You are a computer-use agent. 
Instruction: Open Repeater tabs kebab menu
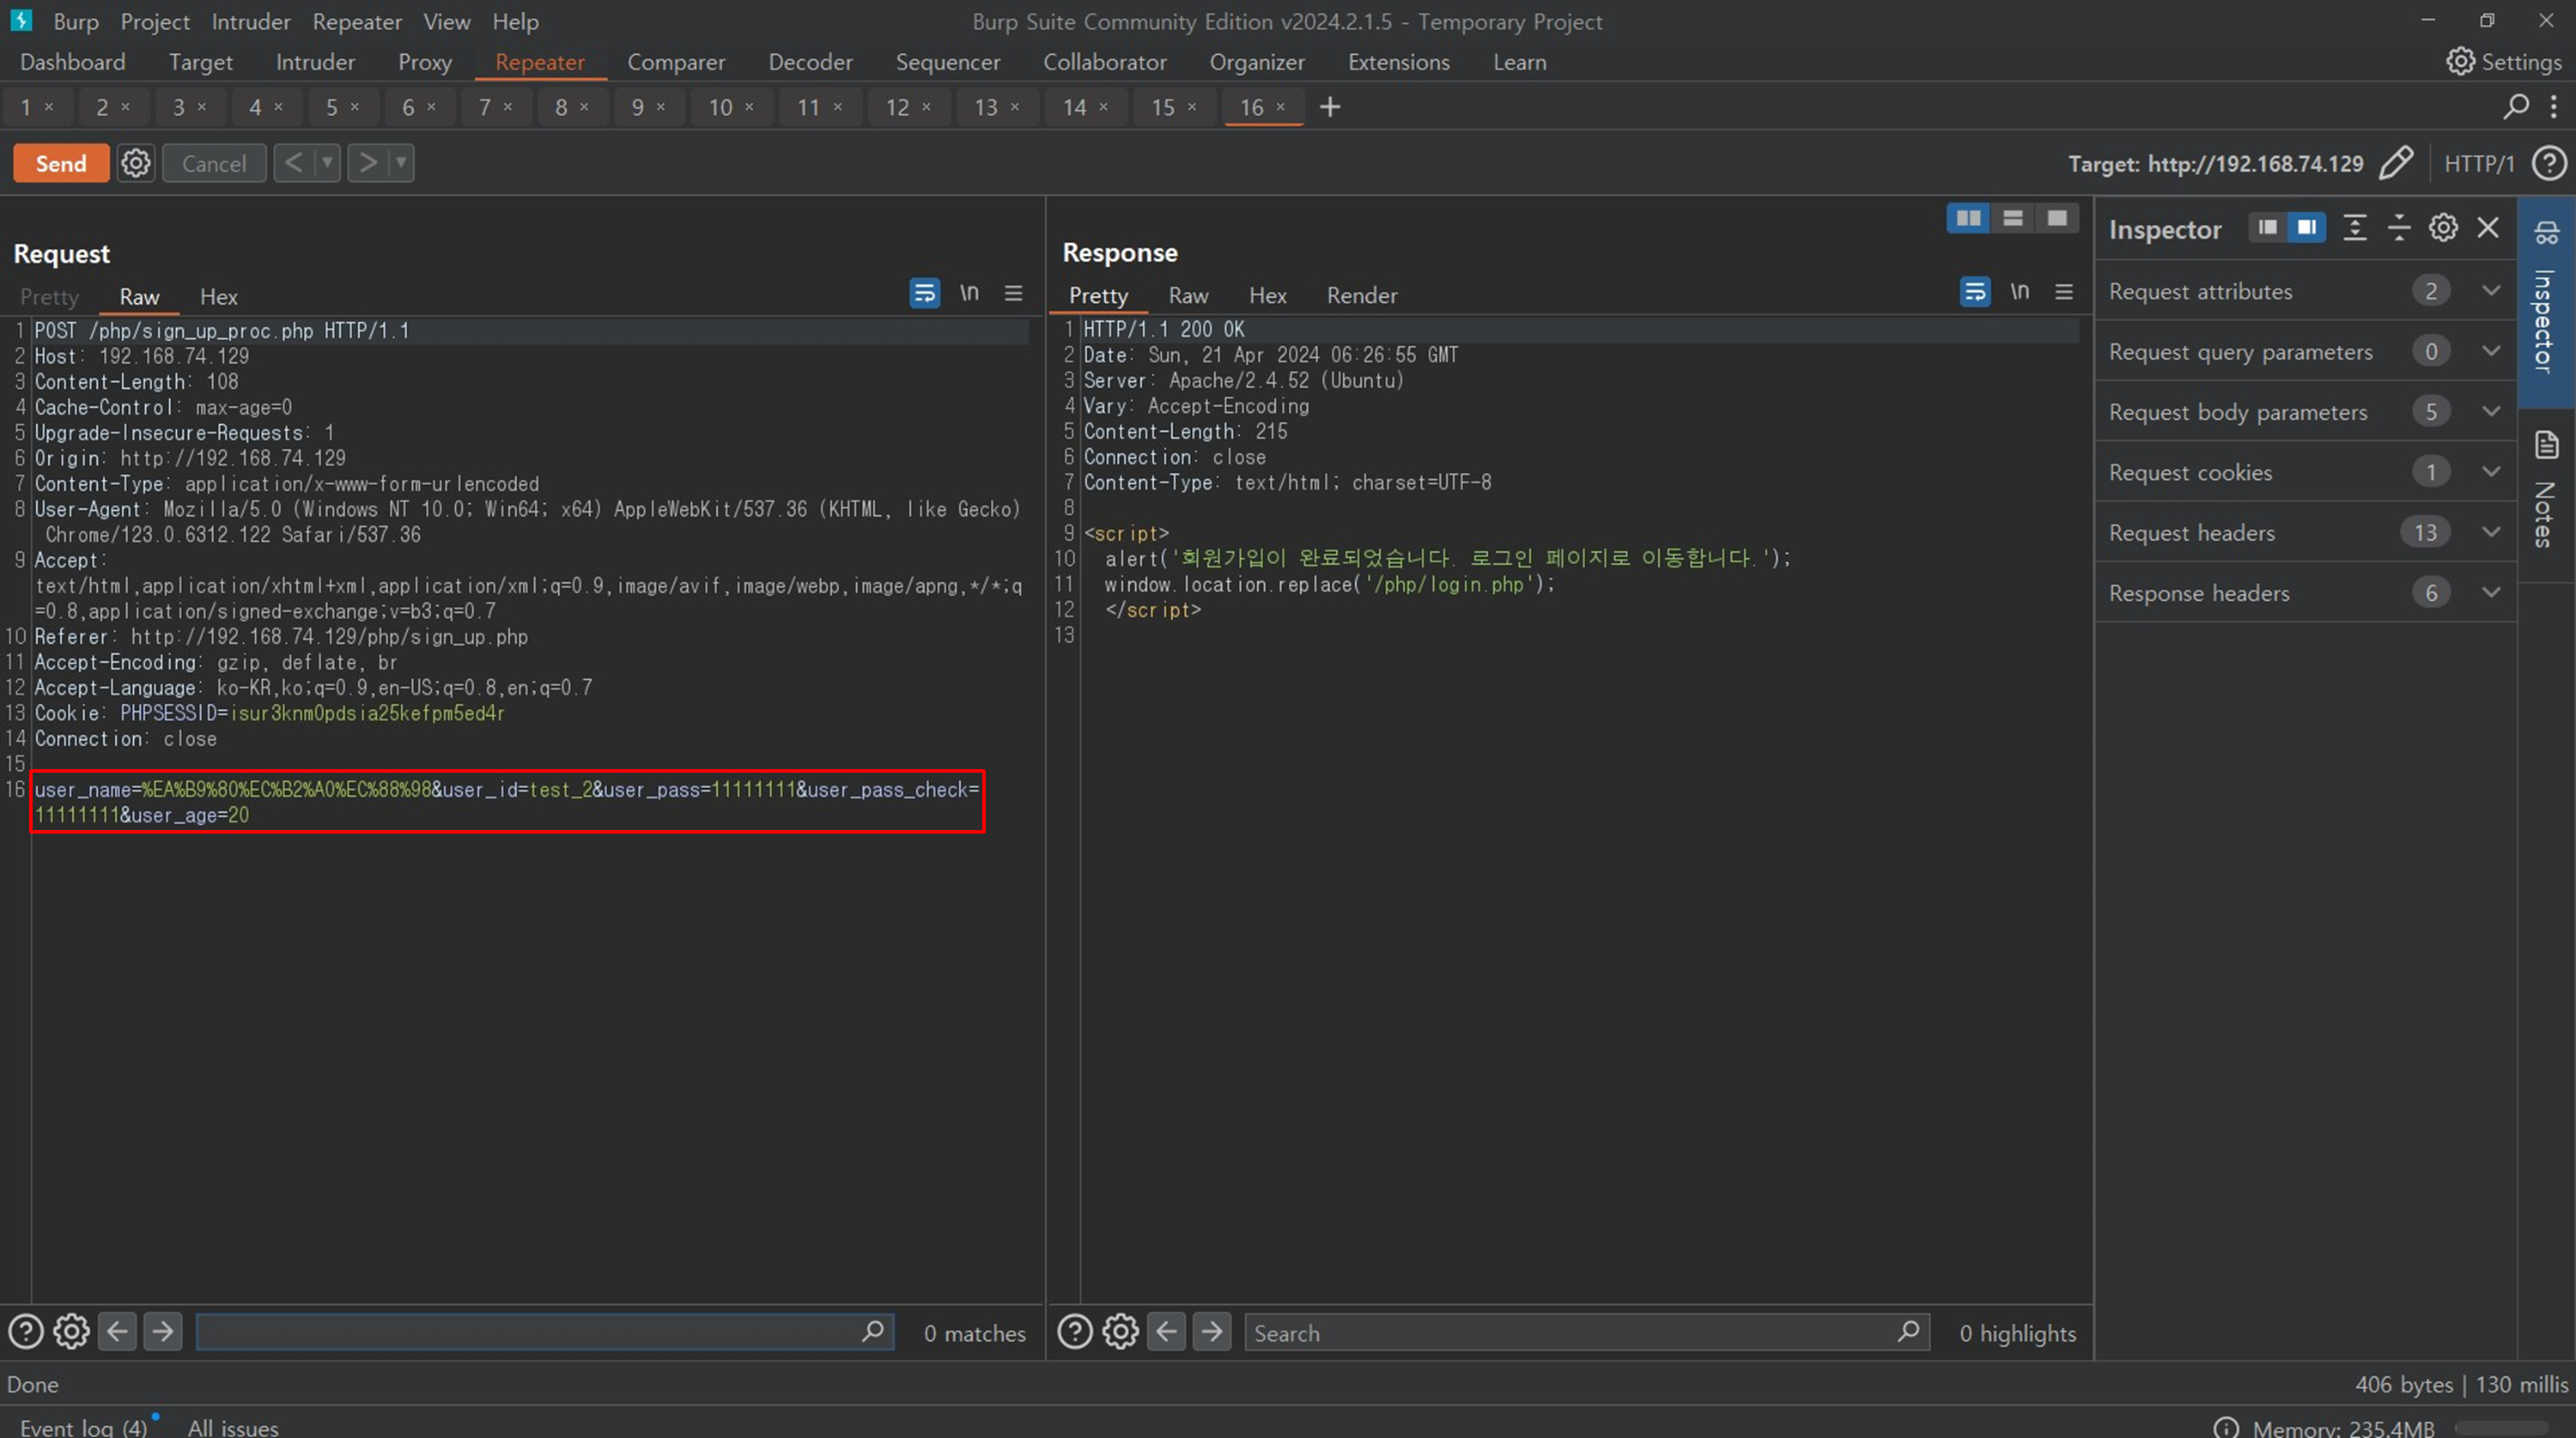pyautogui.click(x=2554, y=106)
